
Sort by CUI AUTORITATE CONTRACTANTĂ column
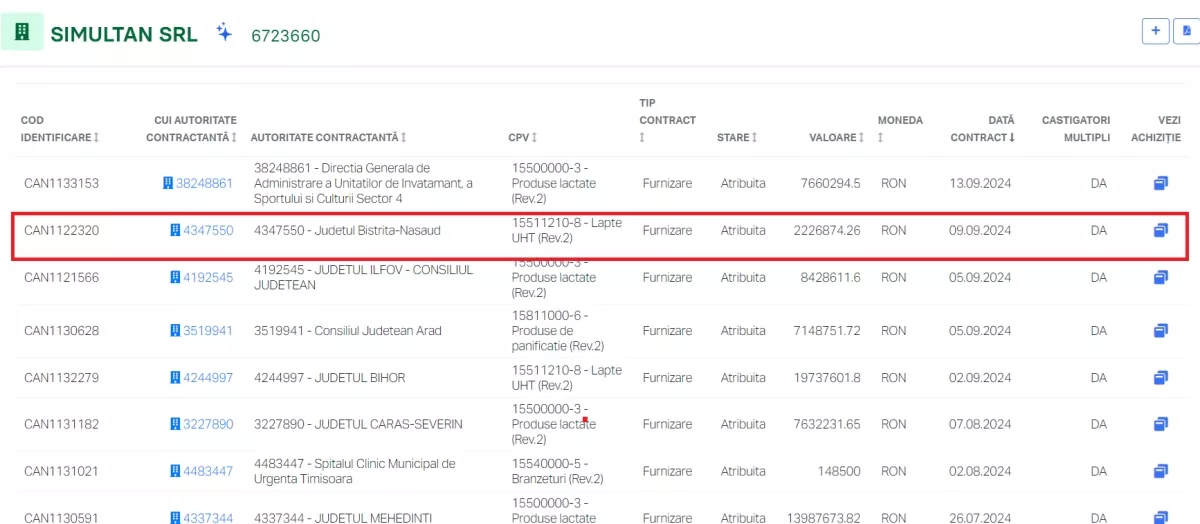191,129
